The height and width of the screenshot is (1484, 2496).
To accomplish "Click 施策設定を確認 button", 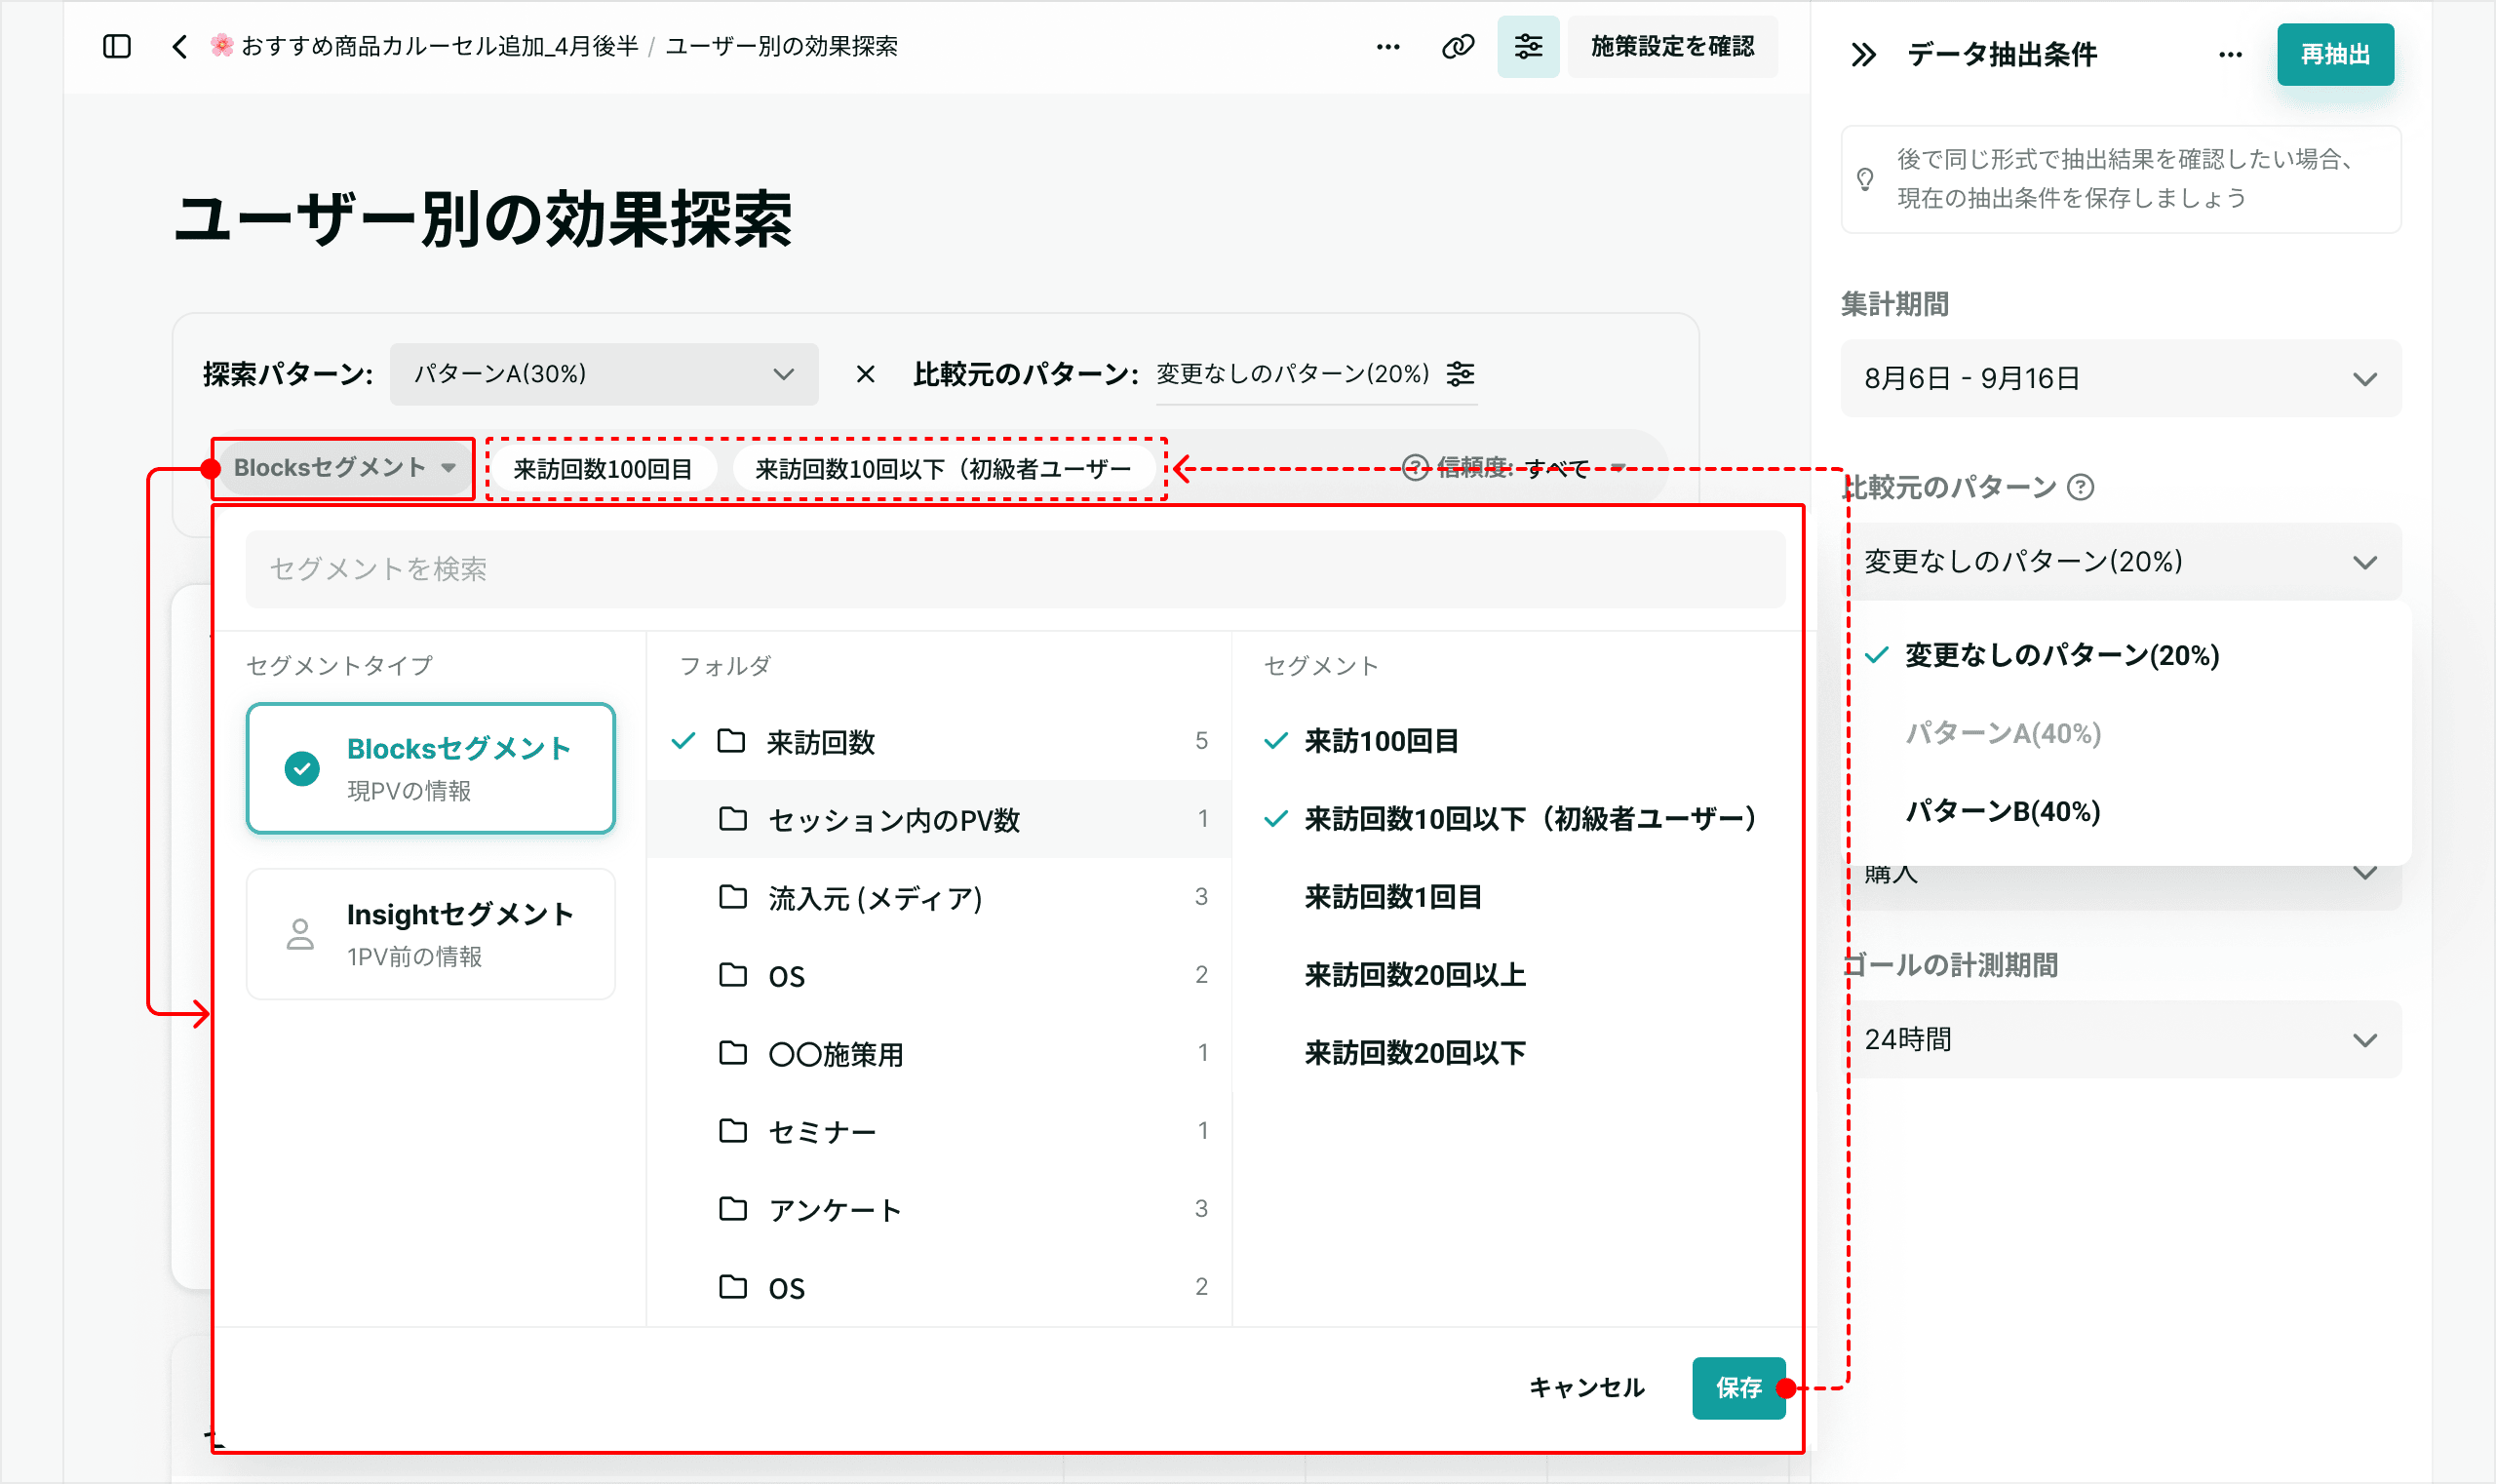I will point(1672,47).
